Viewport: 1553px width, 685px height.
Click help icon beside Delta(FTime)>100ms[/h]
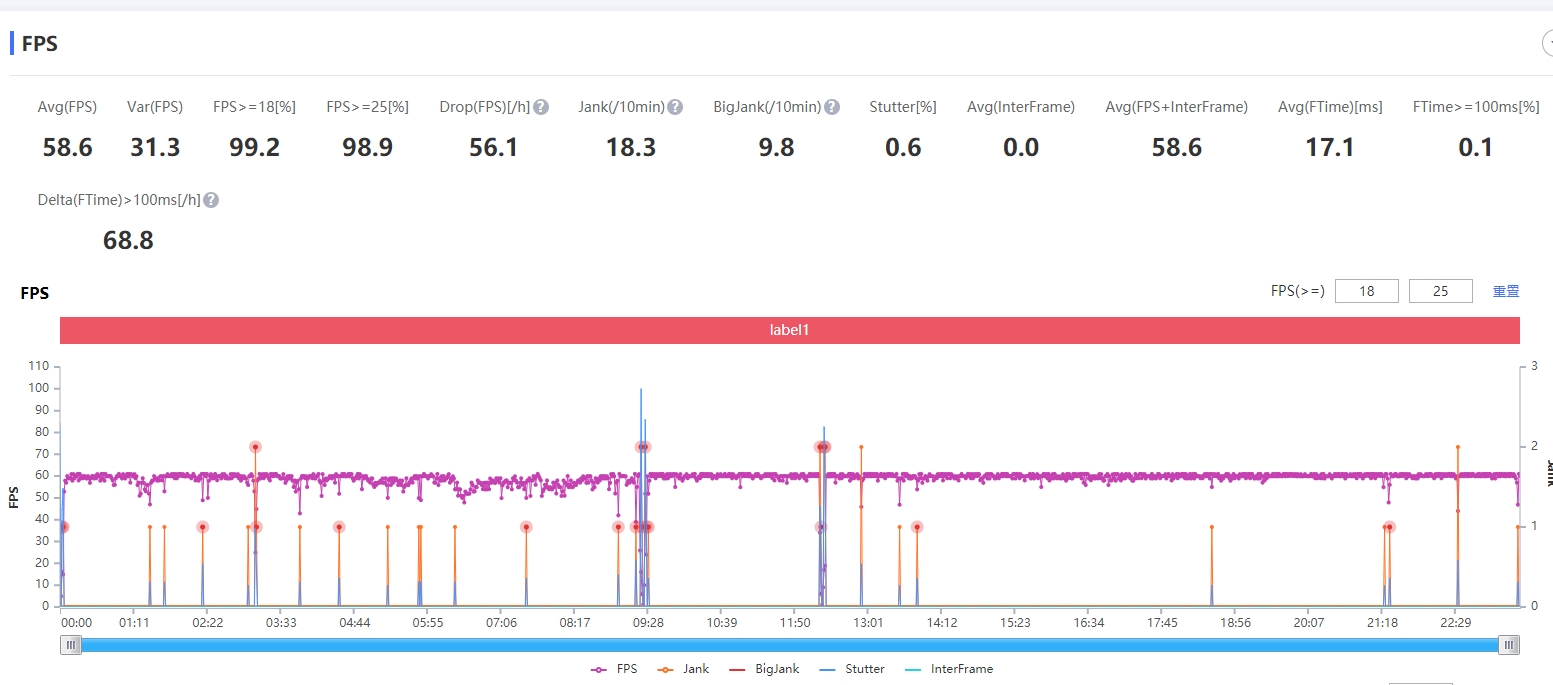click(211, 200)
